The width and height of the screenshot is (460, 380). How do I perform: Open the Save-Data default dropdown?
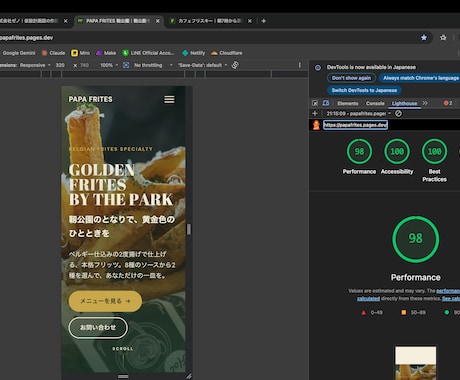[202, 65]
